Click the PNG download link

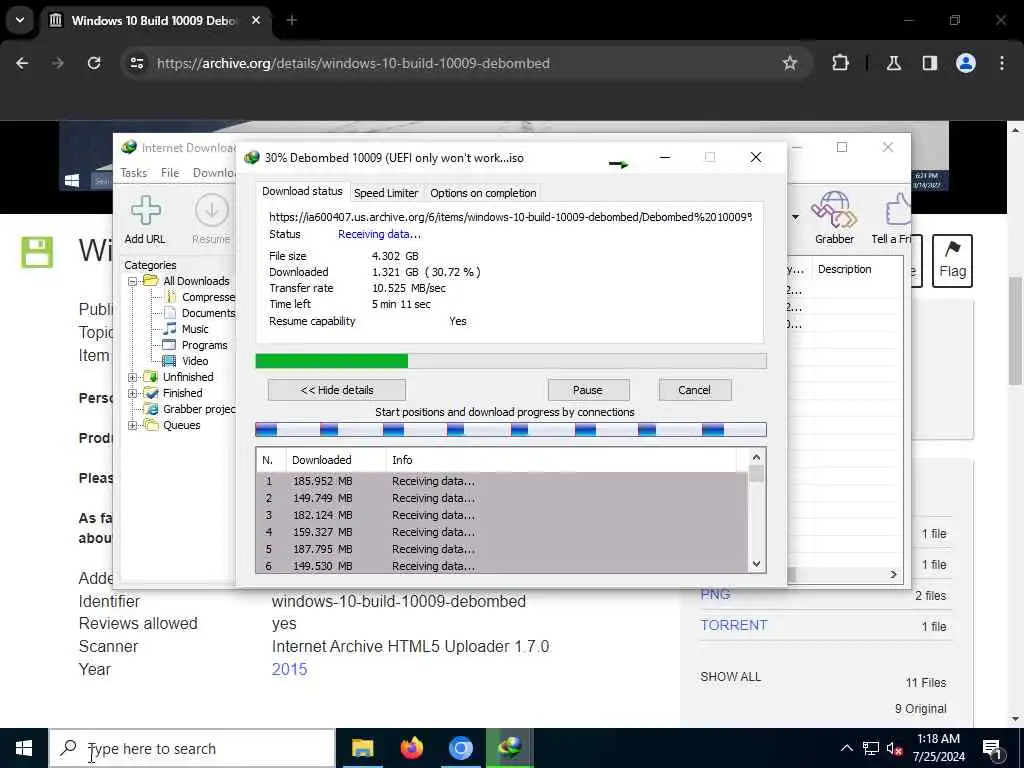point(715,594)
